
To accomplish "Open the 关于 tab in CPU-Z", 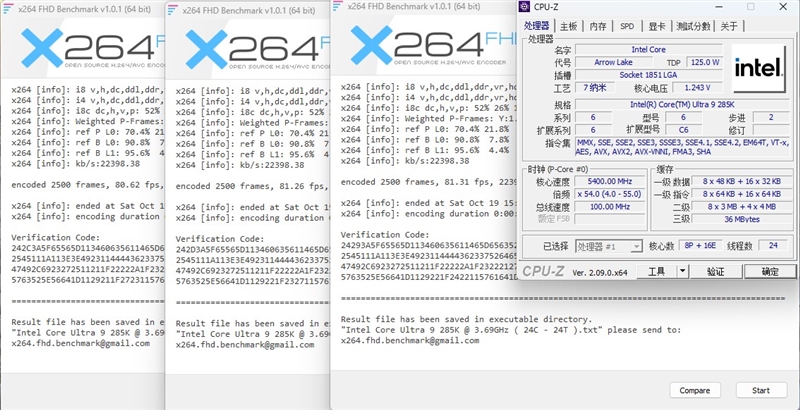I will click(729, 27).
